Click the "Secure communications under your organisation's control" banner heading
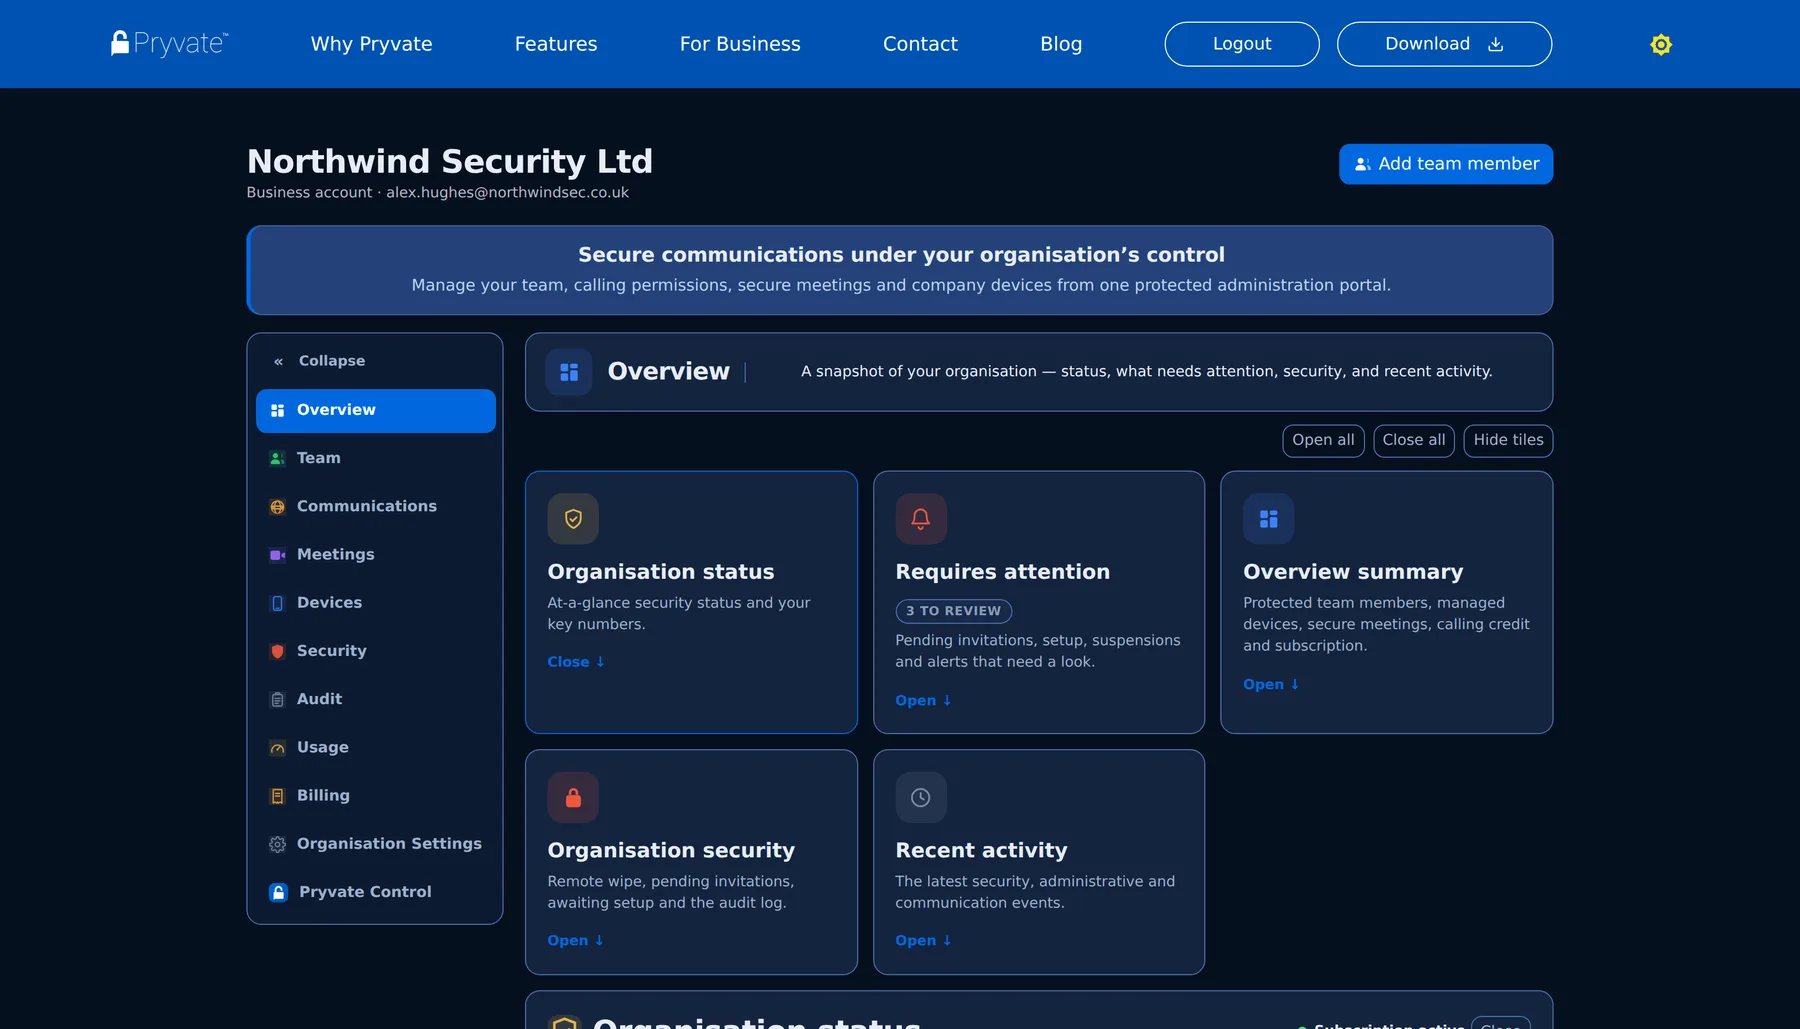 (x=901, y=255)
